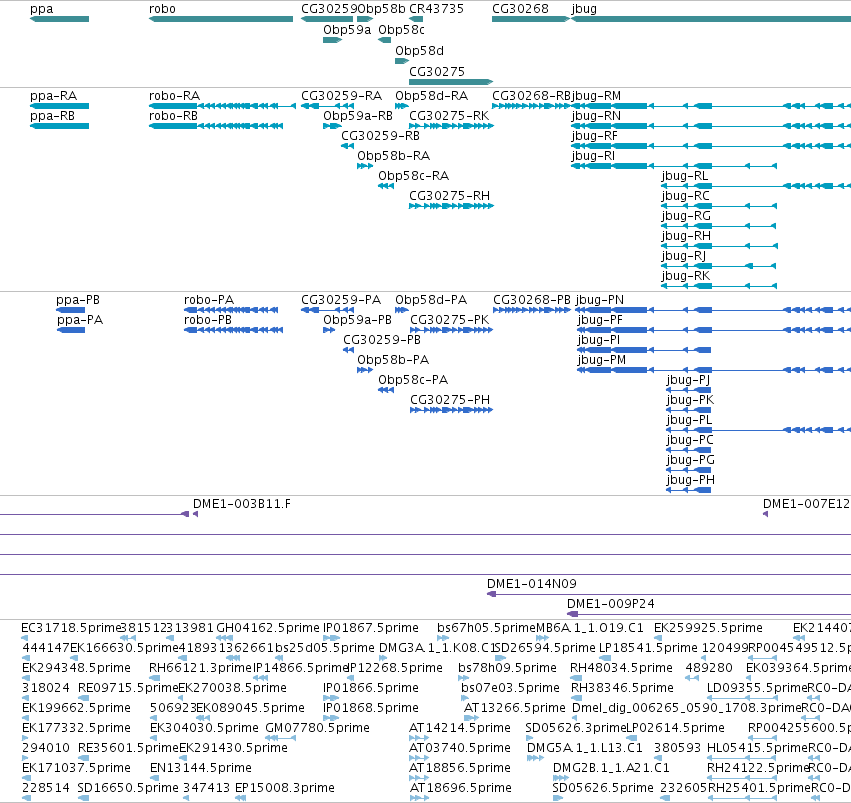Screen dimensions: 851x803
Task: Select the 'jbug-RC' transcript label
Action: (685, 196)
